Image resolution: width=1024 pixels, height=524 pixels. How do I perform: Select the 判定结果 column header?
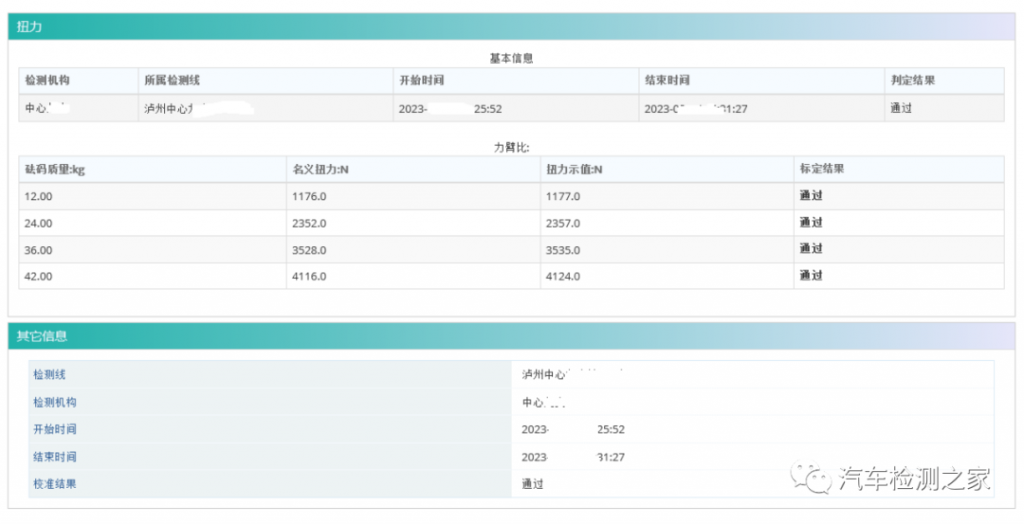pos(912,80)
